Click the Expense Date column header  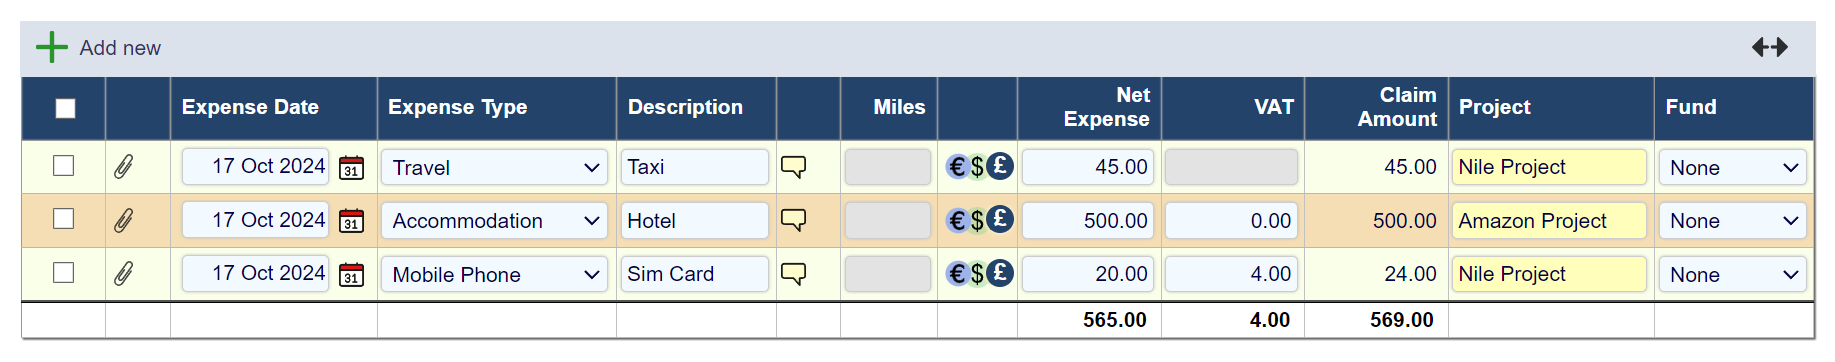coord(250,107)
